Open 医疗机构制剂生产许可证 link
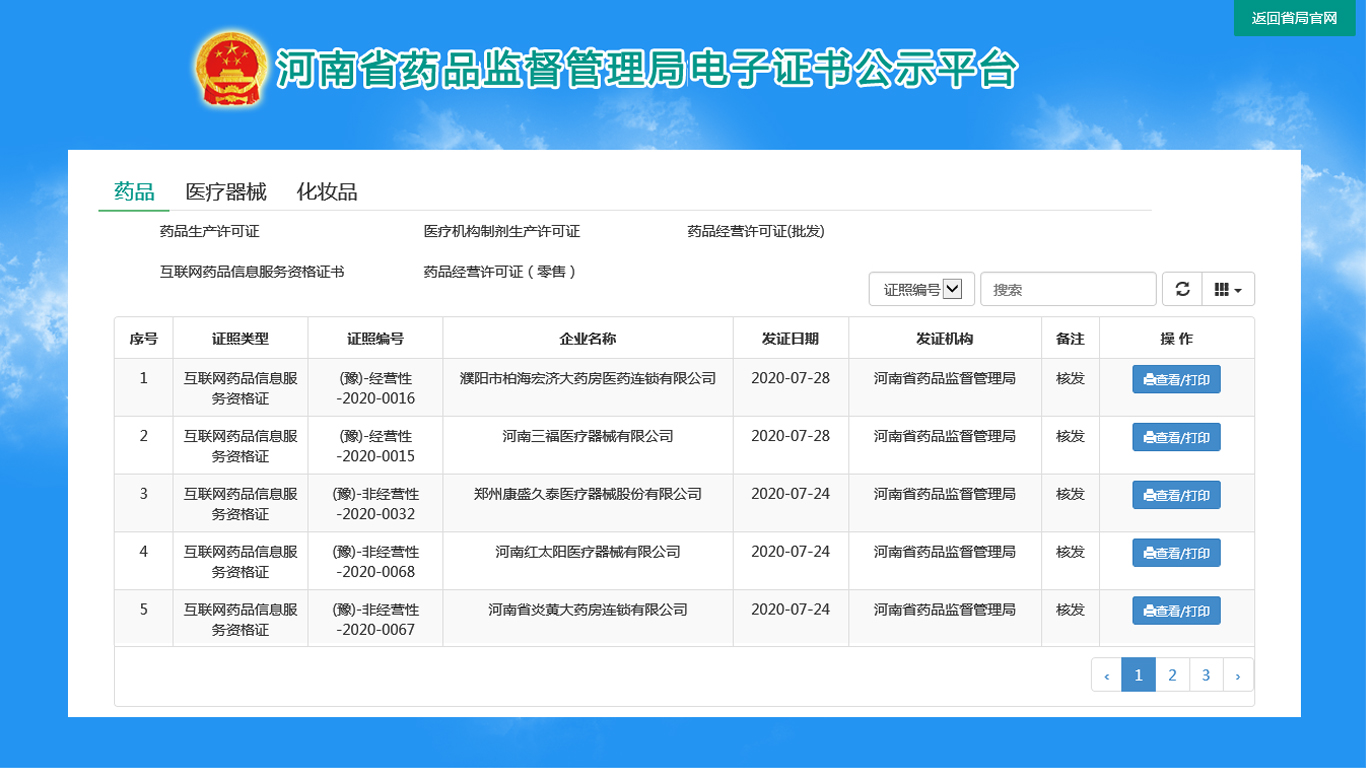1366x768 pixels. click(501, 232)
